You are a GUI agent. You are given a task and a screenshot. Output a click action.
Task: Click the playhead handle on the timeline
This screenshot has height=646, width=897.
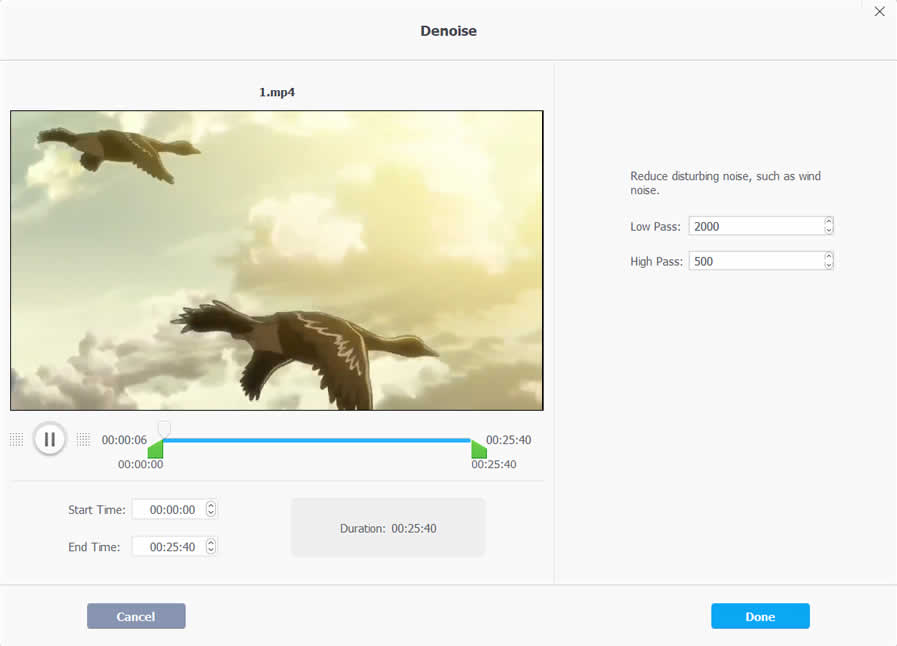164,429
